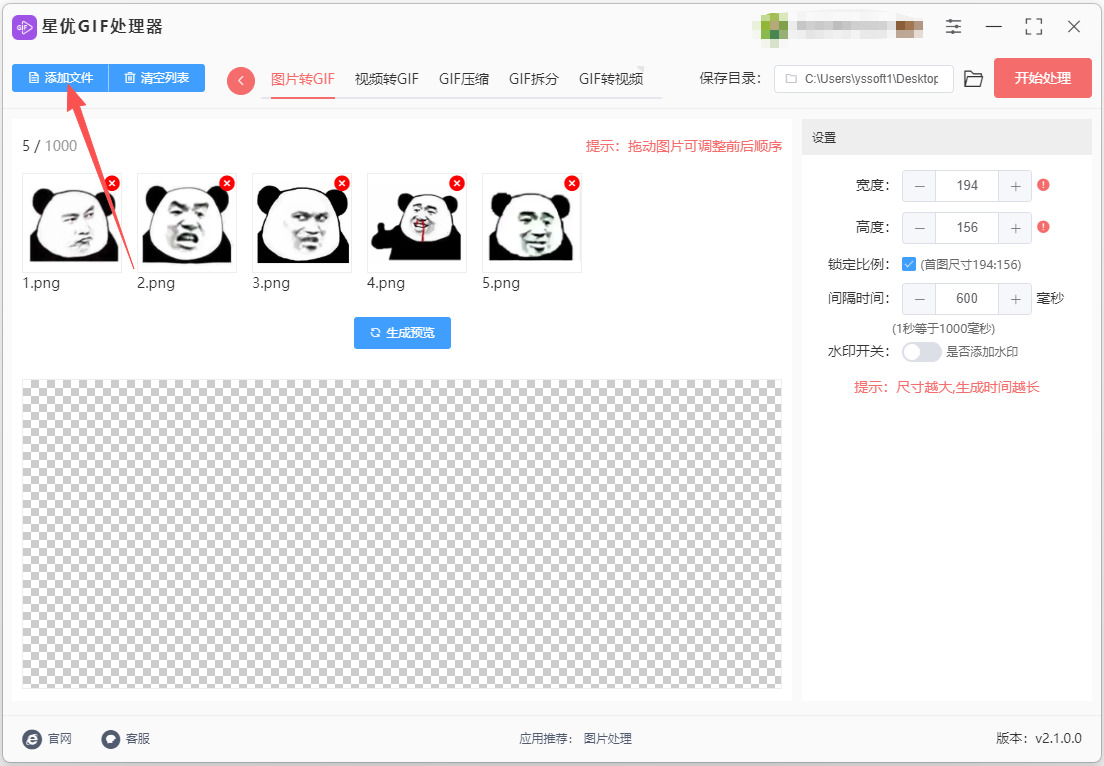The height and width of the screenshot is (766, 1104).
Task: Click the 5.png file name label
Action: [x=501, y=283]
